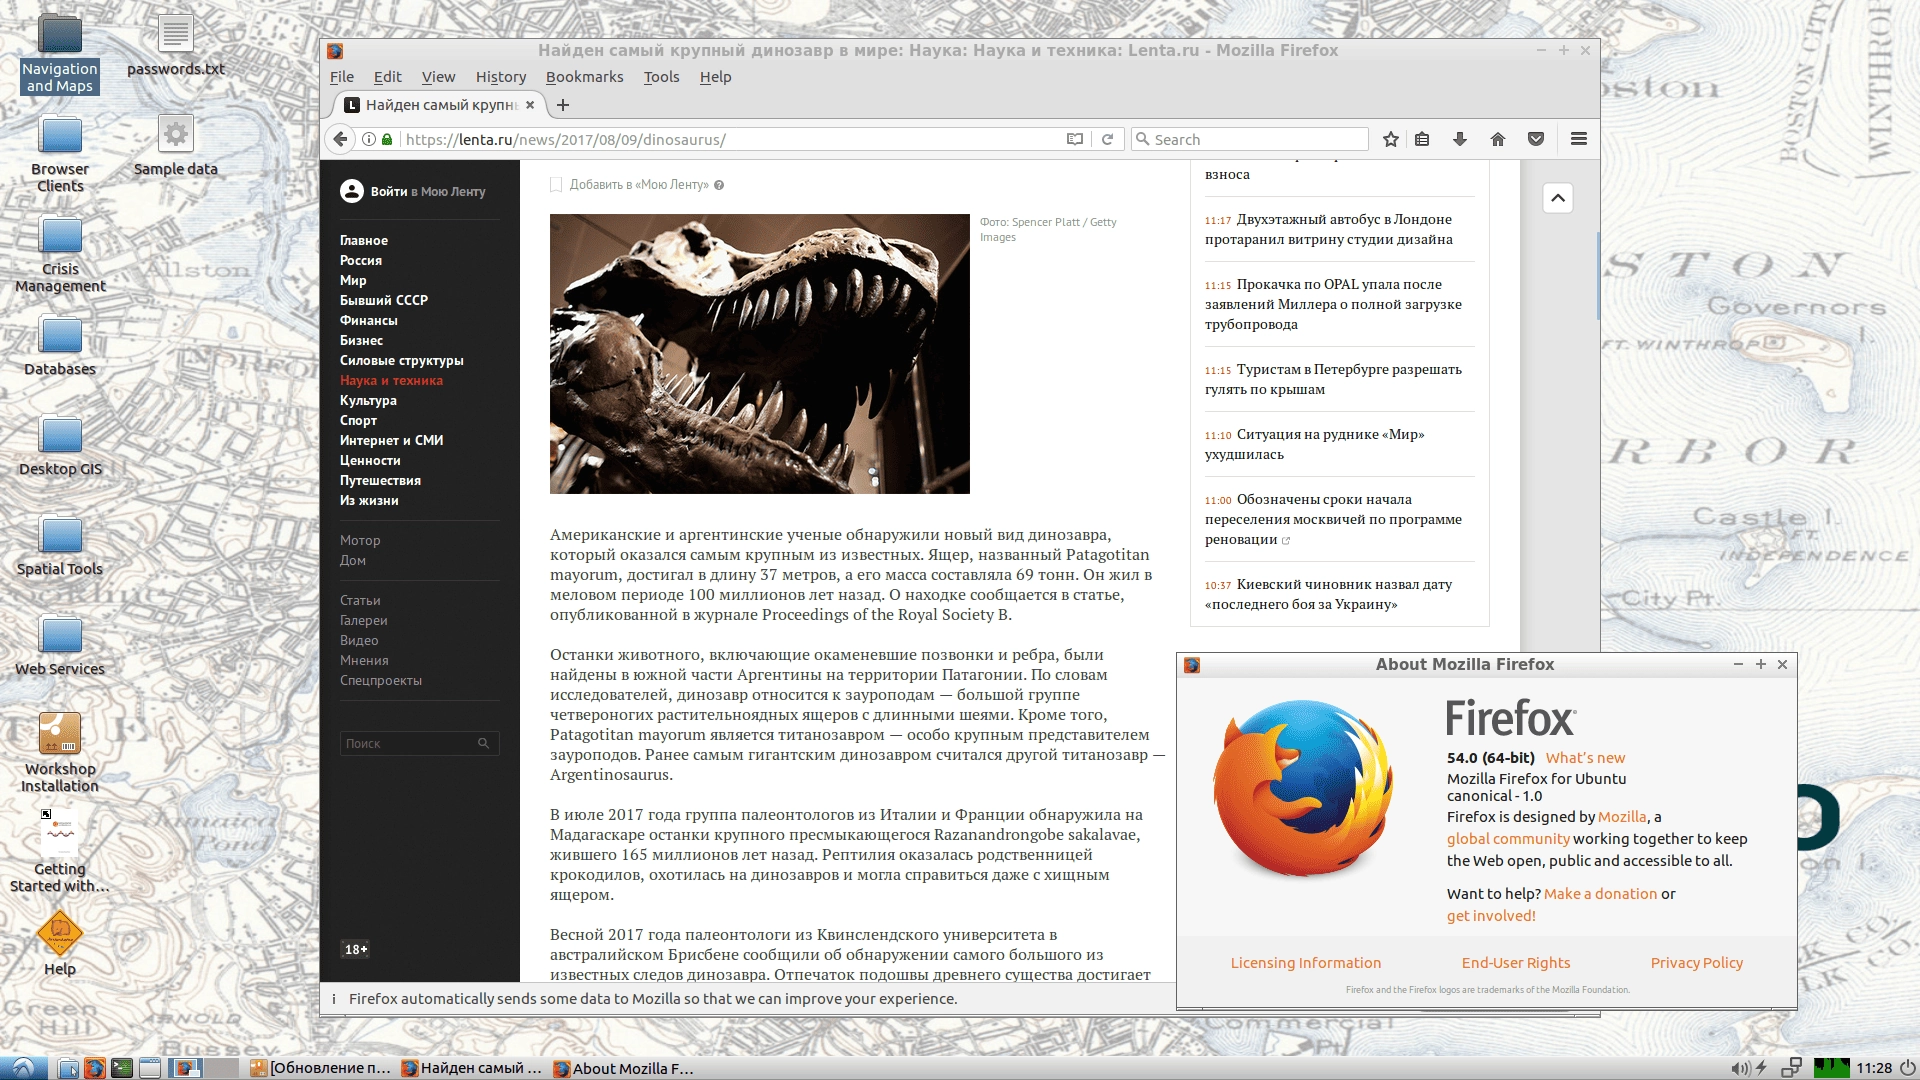Click 'Войти' login link

[389, 191]
